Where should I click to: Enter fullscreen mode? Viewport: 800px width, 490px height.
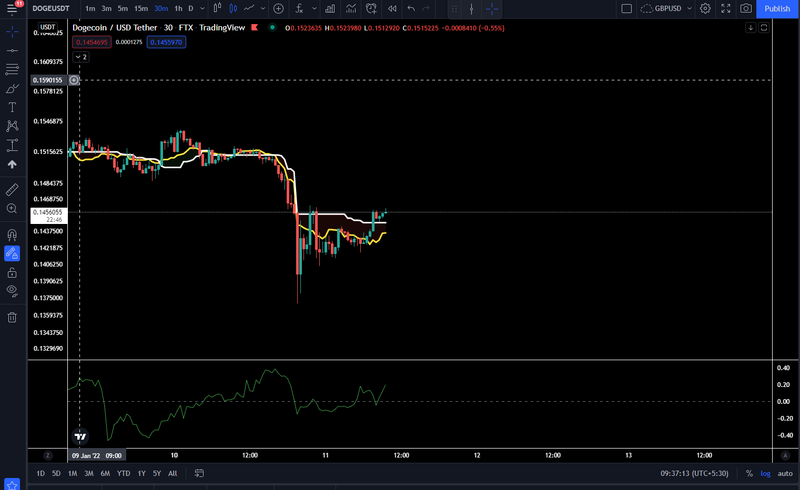click(x=726, y=8)
